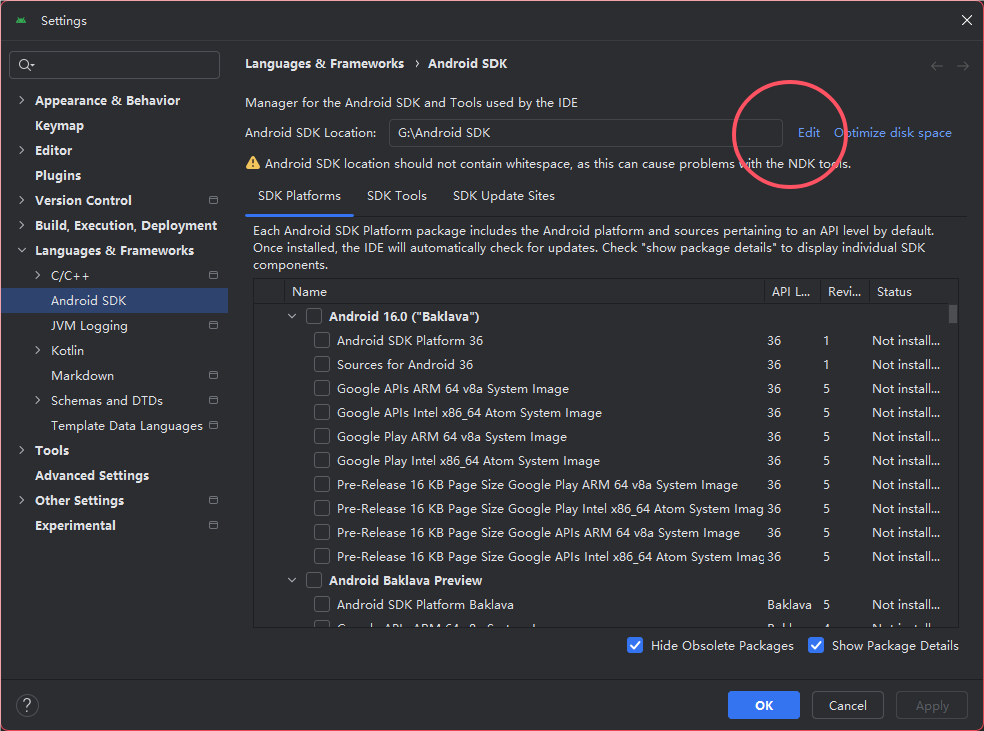Uncheck Hide Obsolete Packages
The height and width of the screenshot is (731, 984).
point(635,645)
